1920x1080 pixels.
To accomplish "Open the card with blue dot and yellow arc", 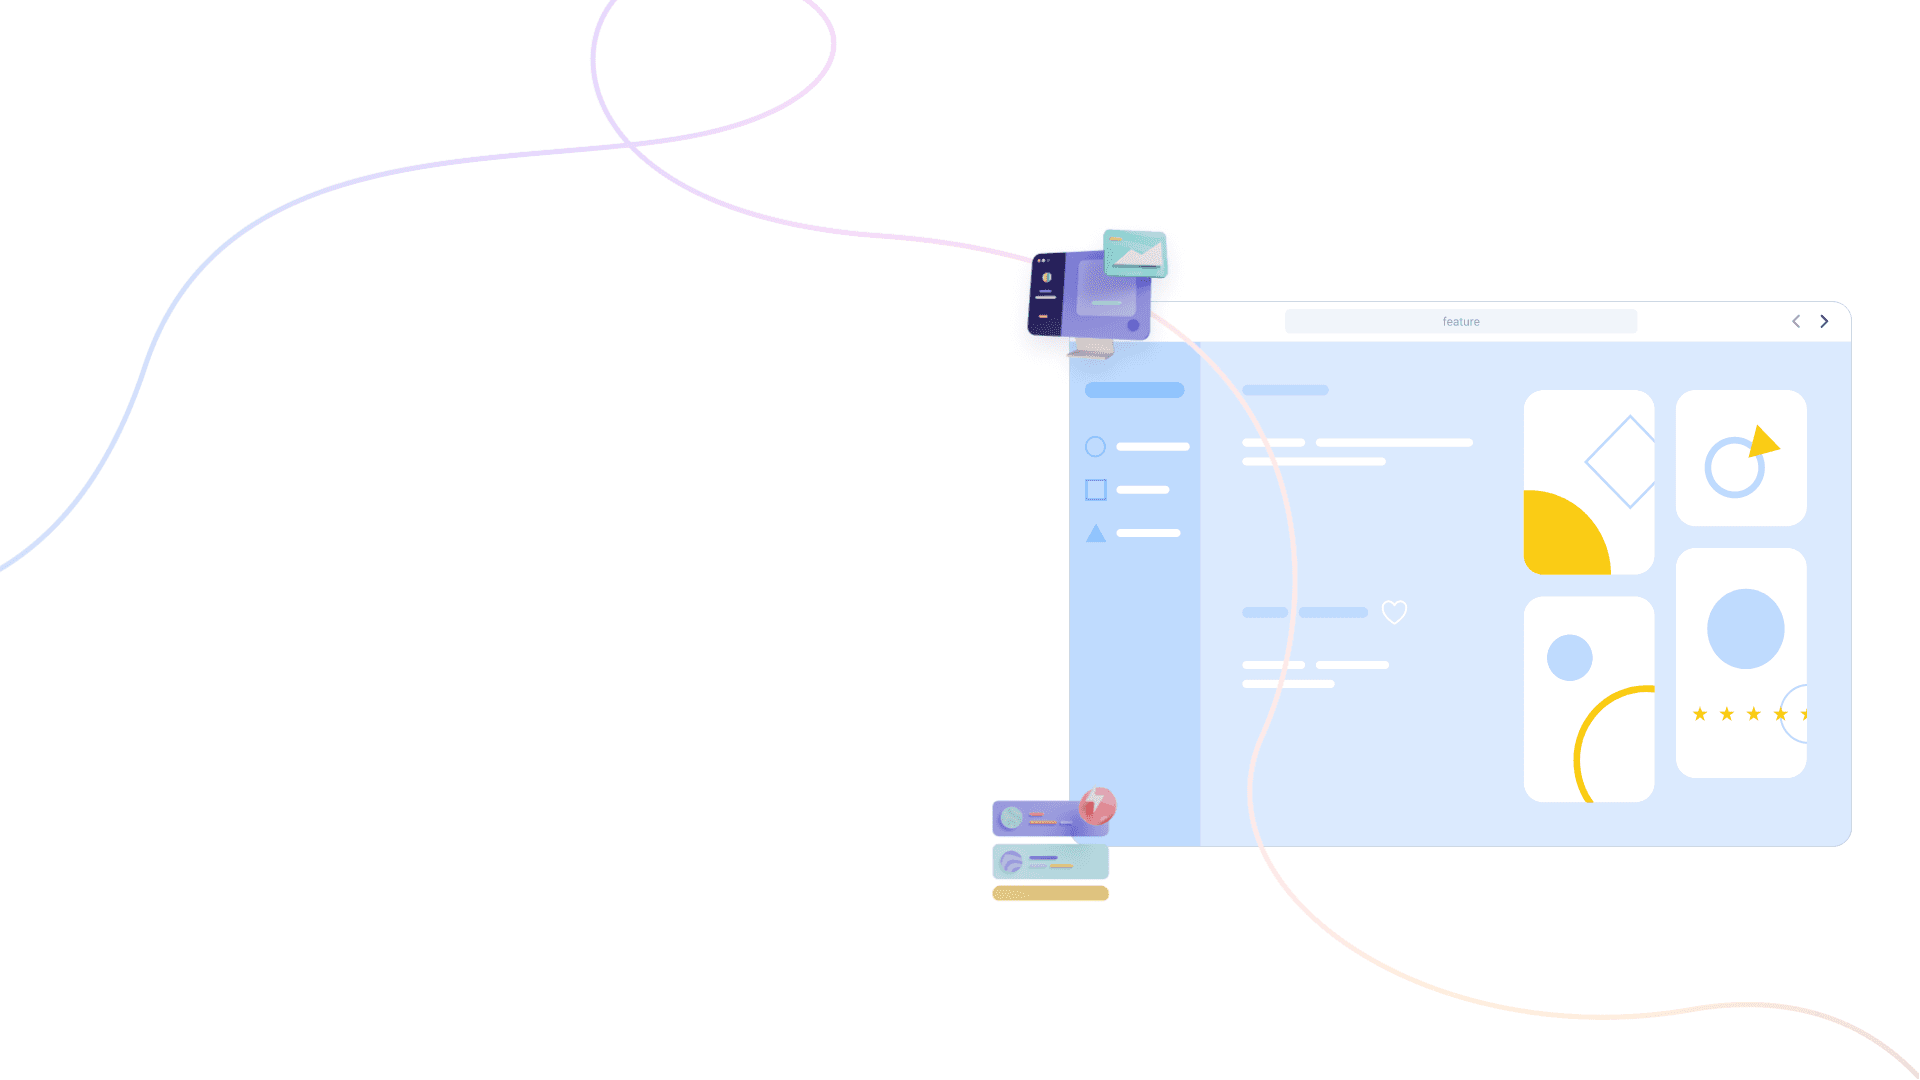I will tap(1589, 699).
